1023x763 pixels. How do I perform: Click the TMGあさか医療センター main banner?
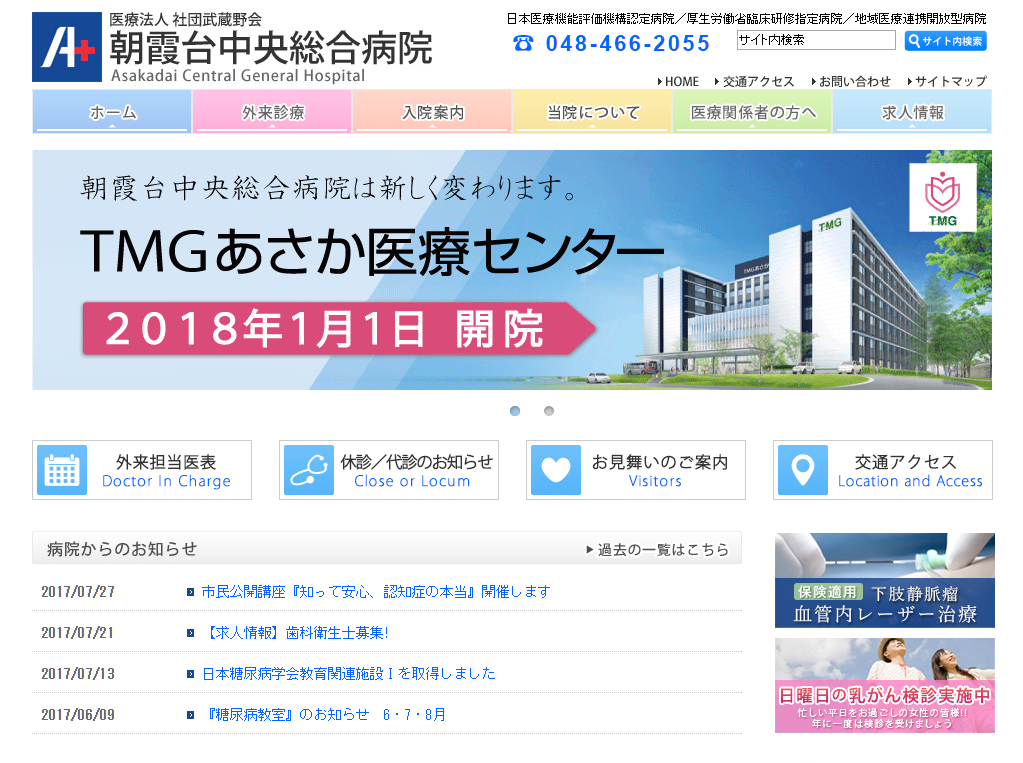coord(512,270)
